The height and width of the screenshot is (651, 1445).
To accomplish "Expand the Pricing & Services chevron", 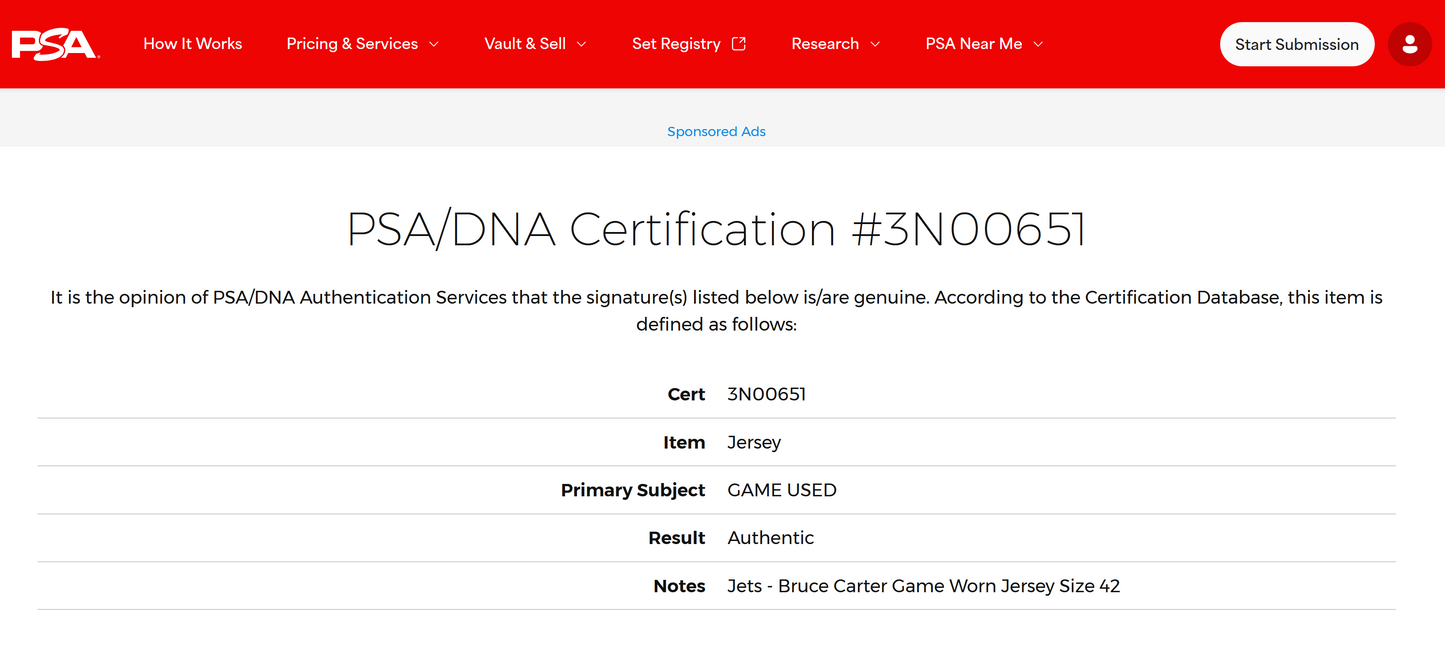I will pyautogui.click(x=434, y=44).
